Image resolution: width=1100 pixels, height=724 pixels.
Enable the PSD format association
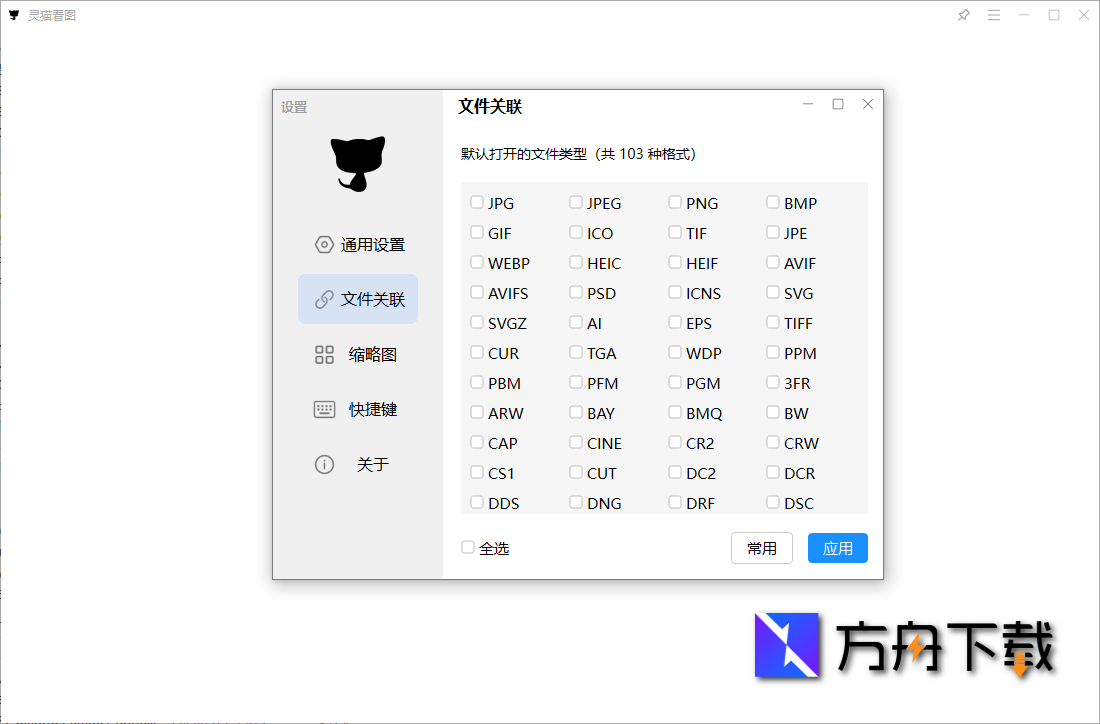coord(576,292)
